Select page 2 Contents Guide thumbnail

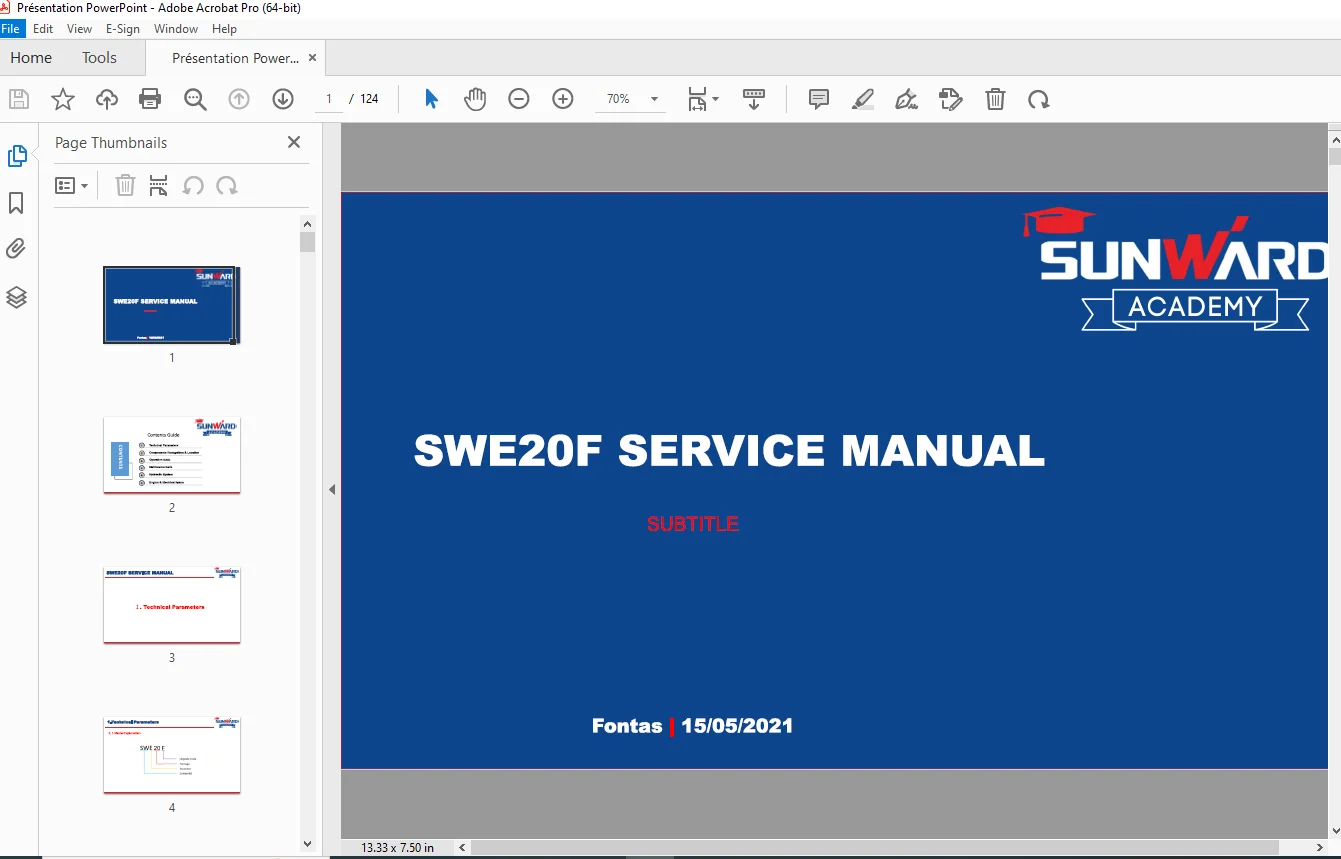click(172, 455)
